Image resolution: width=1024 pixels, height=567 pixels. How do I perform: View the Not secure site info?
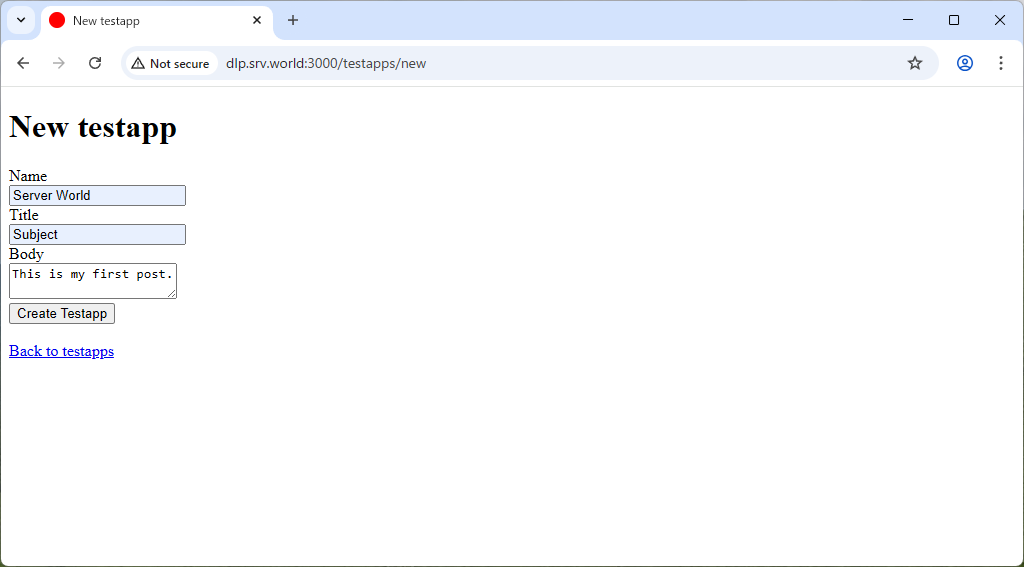[171, 63]
